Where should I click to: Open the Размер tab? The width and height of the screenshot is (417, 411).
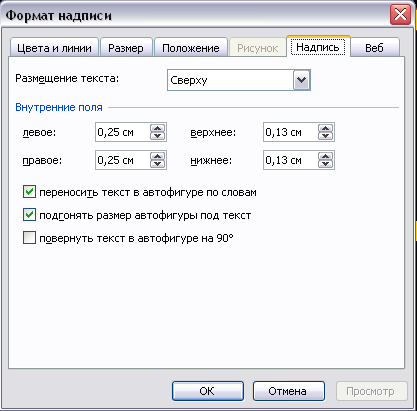[126, 48]
